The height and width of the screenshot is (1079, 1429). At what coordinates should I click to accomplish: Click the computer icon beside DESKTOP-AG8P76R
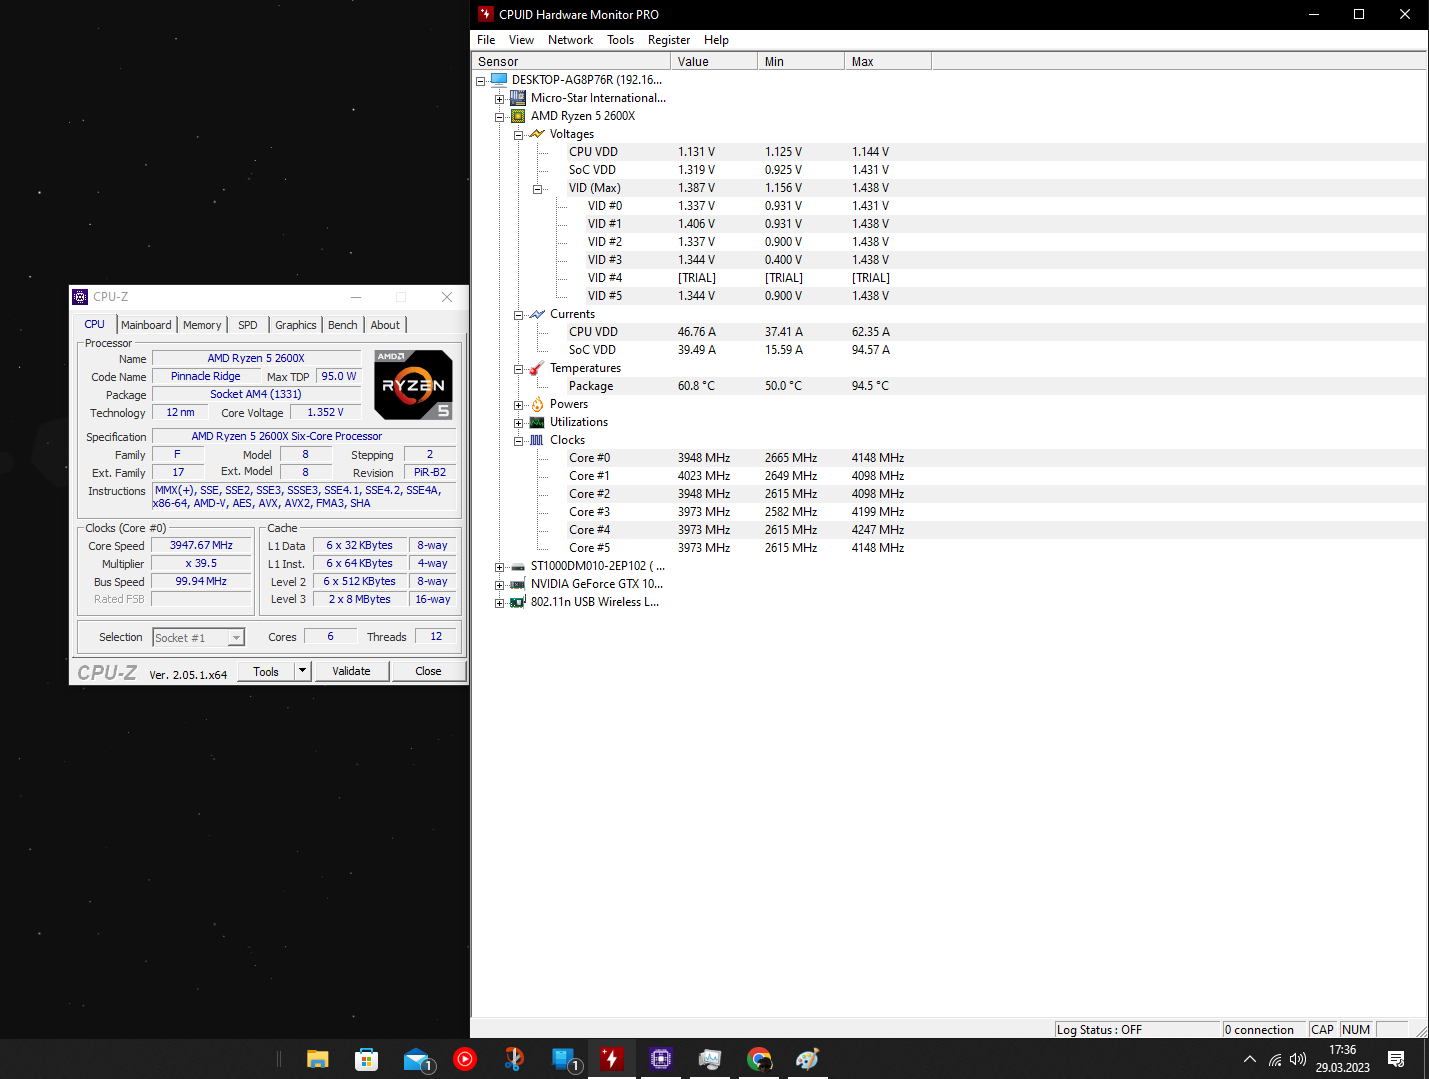(x=499, y=80)
